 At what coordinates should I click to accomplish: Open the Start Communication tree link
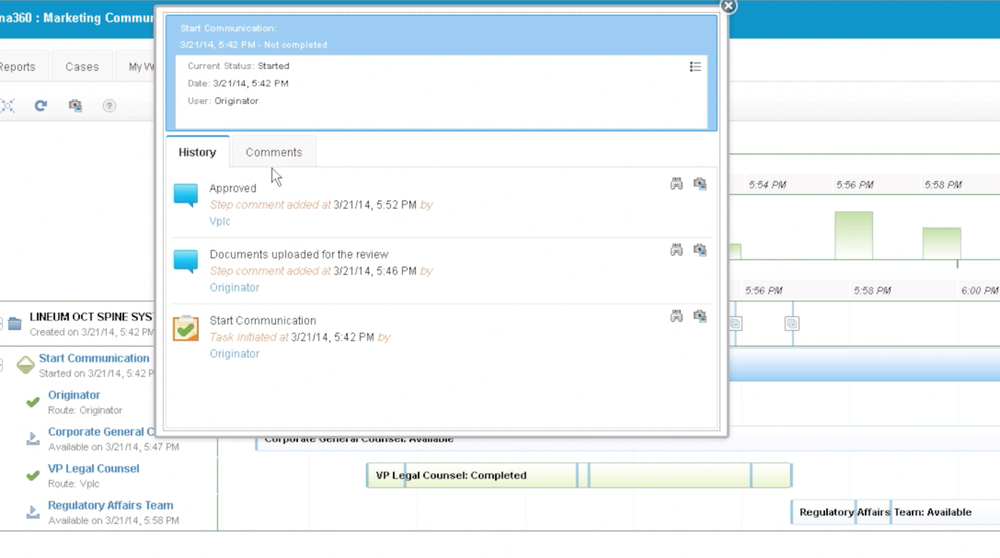tap(94, 358)
